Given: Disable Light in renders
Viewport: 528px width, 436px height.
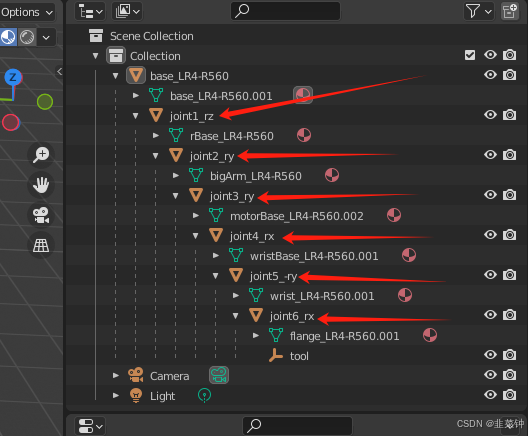Looking at the screenshot, I should (x=509, y=395).
